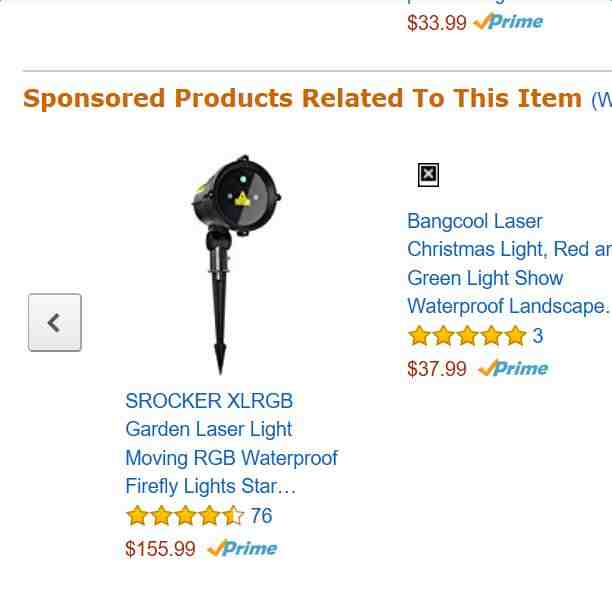Click the half-filled star in the SROCKER rating
This screenshot has width=612, height=609.
(x=233, y=515)
